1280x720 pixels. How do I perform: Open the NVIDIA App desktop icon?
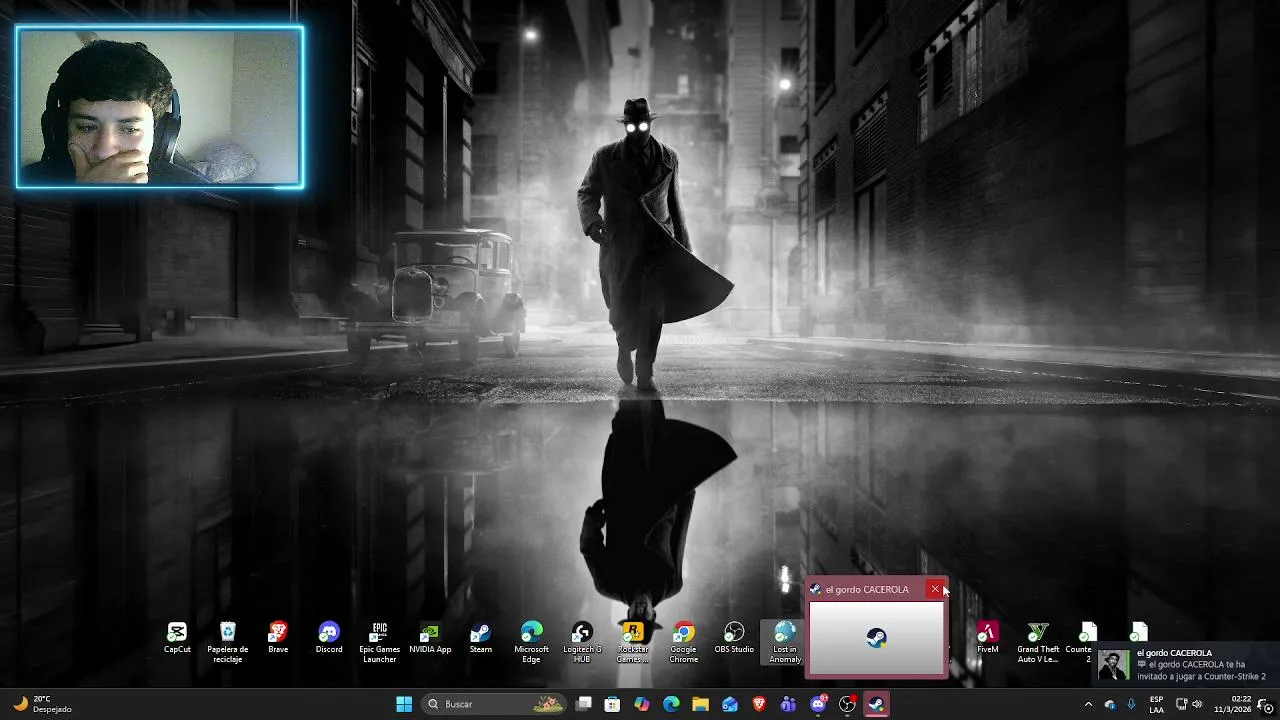point(430,638)
